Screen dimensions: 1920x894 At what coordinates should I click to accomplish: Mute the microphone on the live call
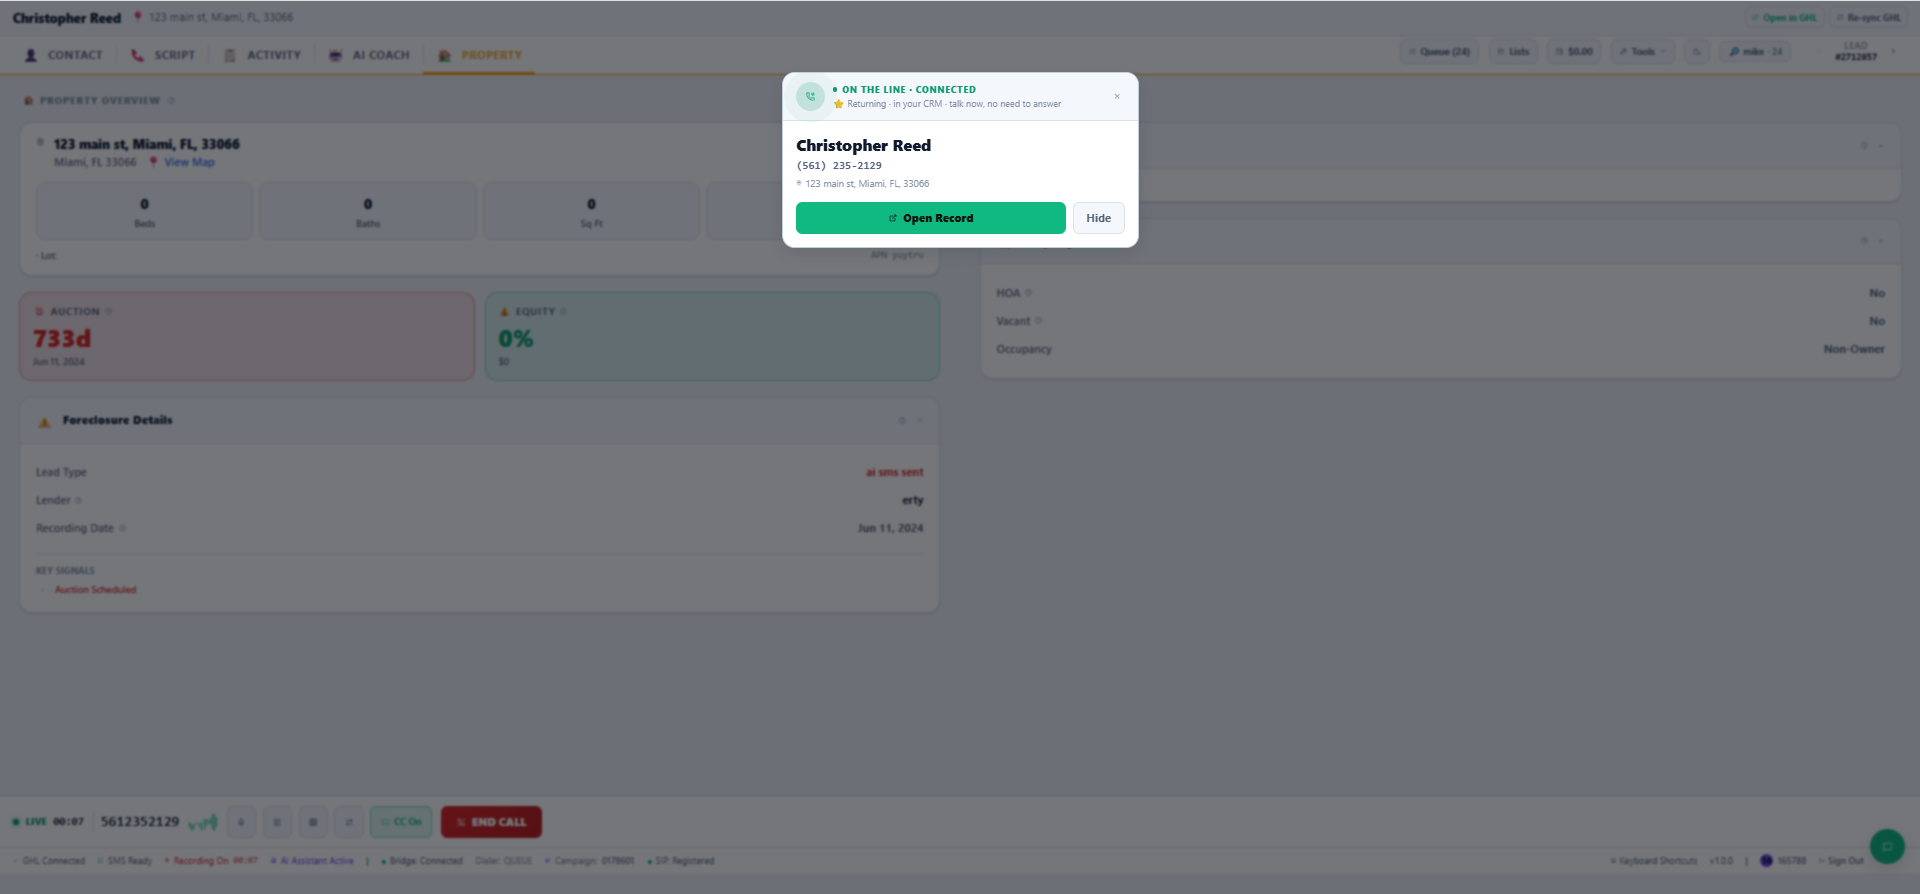241,822
